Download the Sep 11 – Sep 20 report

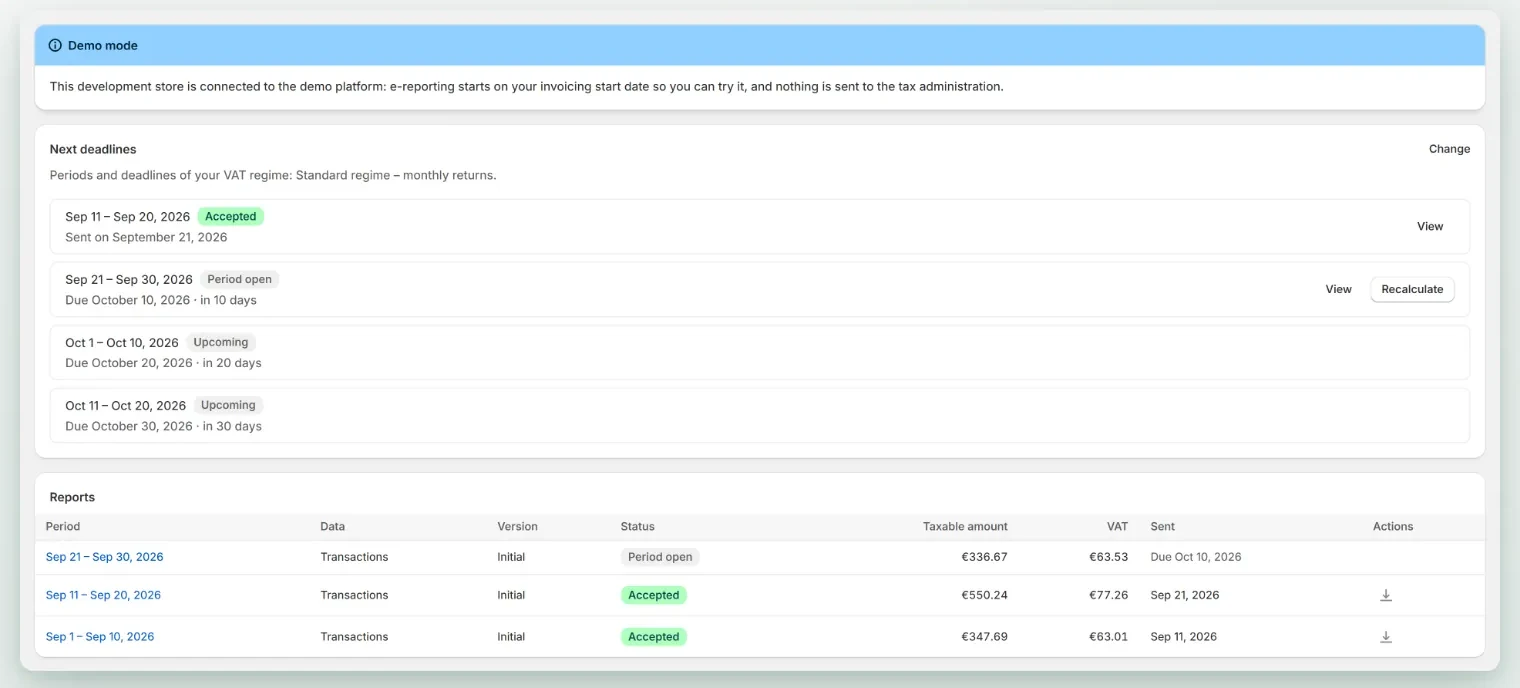click(1386, 595)
